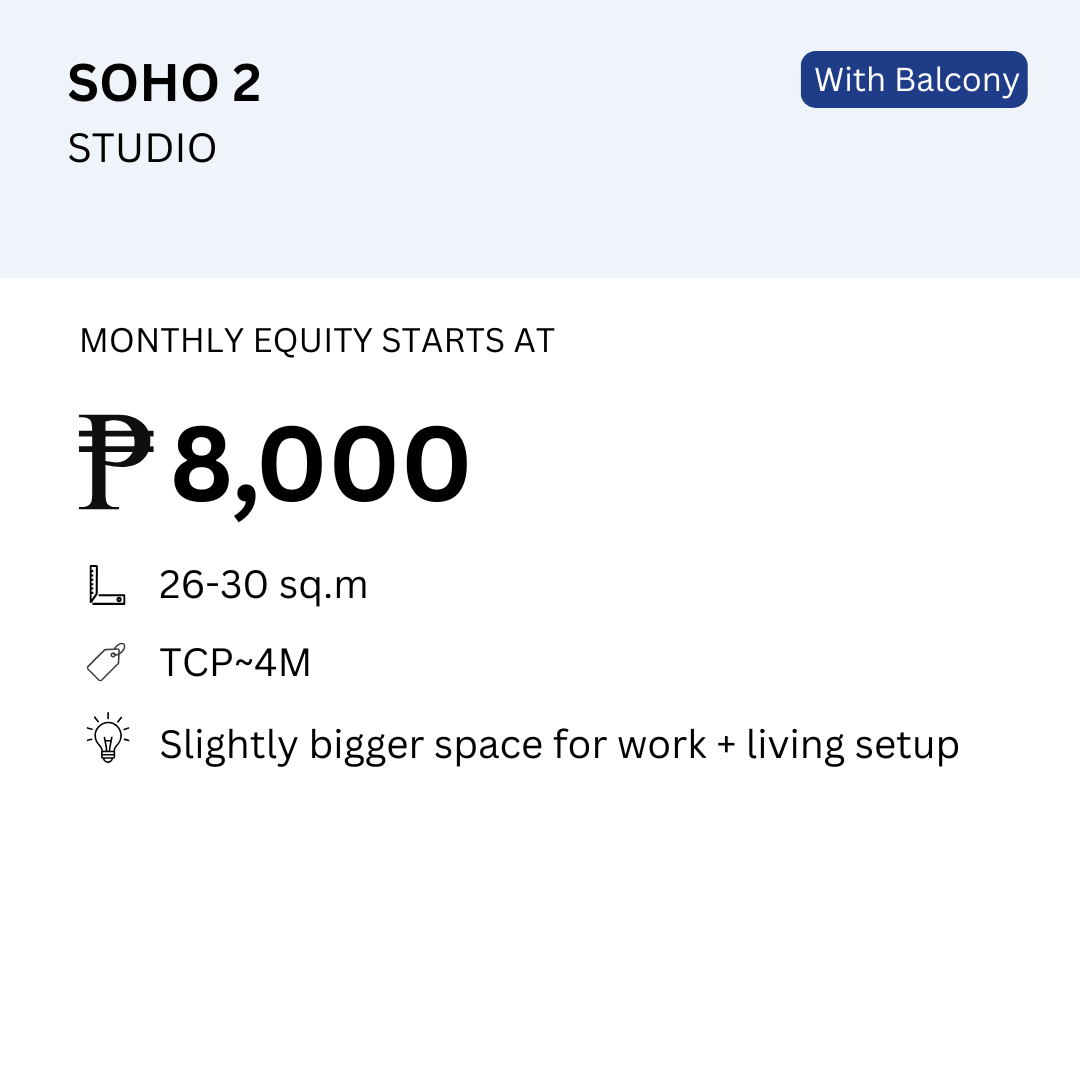
Task: Click the price tag icon
Action: (x=107, y=663)
